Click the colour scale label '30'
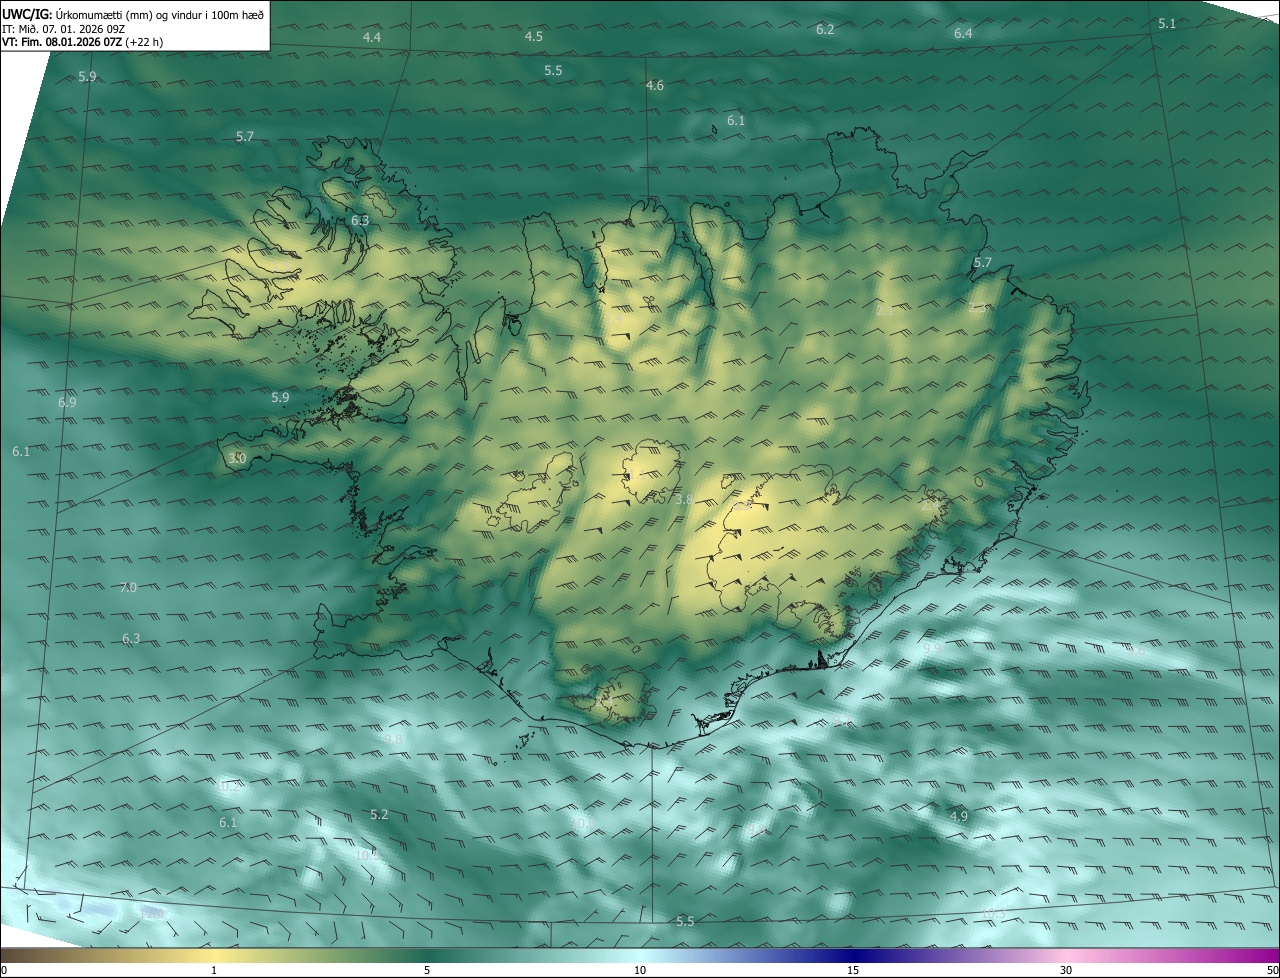 [1066, 970]
